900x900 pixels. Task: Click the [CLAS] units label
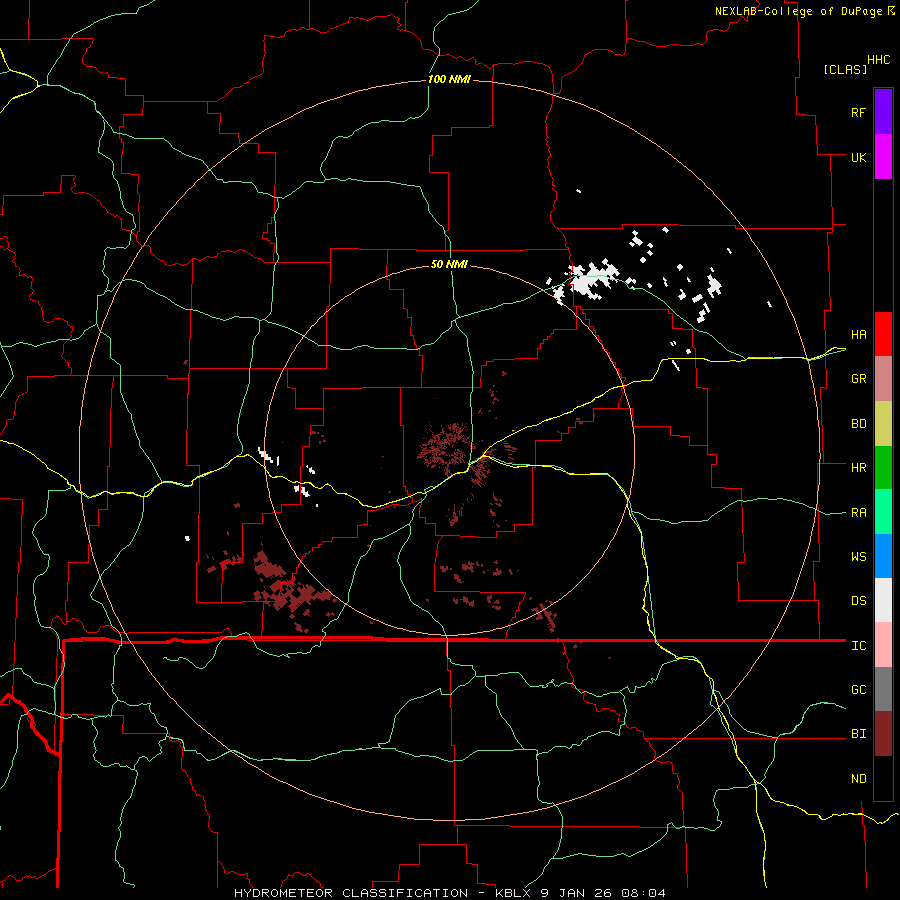[845, 69]
